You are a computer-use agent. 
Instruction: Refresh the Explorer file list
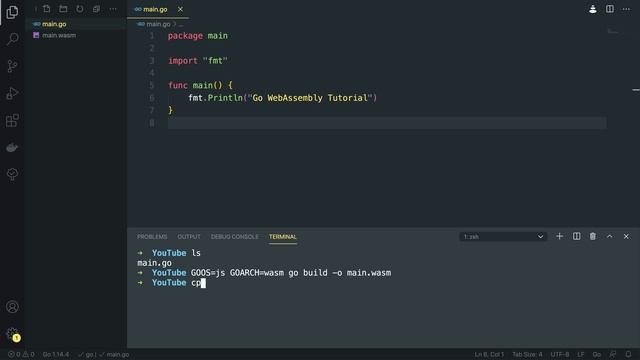point(80,9)
